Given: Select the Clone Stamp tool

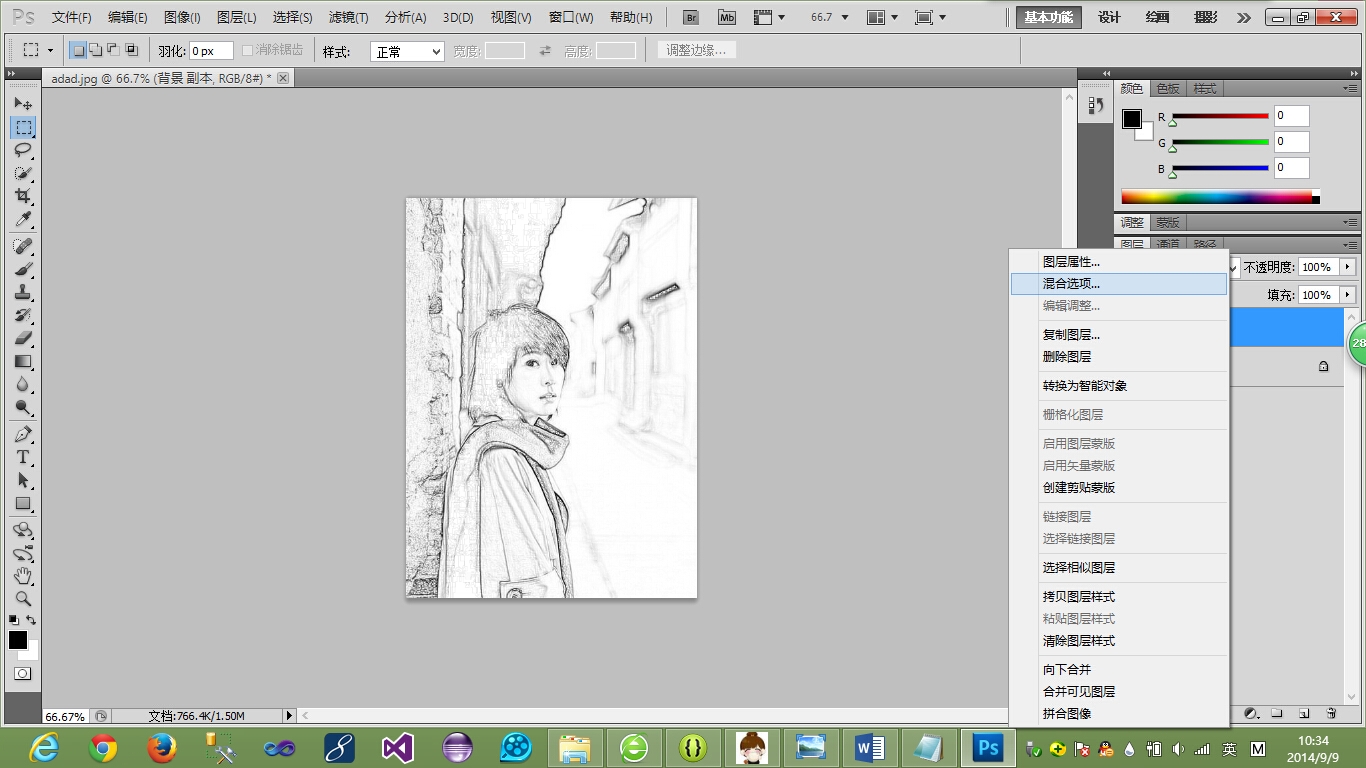Looking at the screenshot, I should [23, 292].
